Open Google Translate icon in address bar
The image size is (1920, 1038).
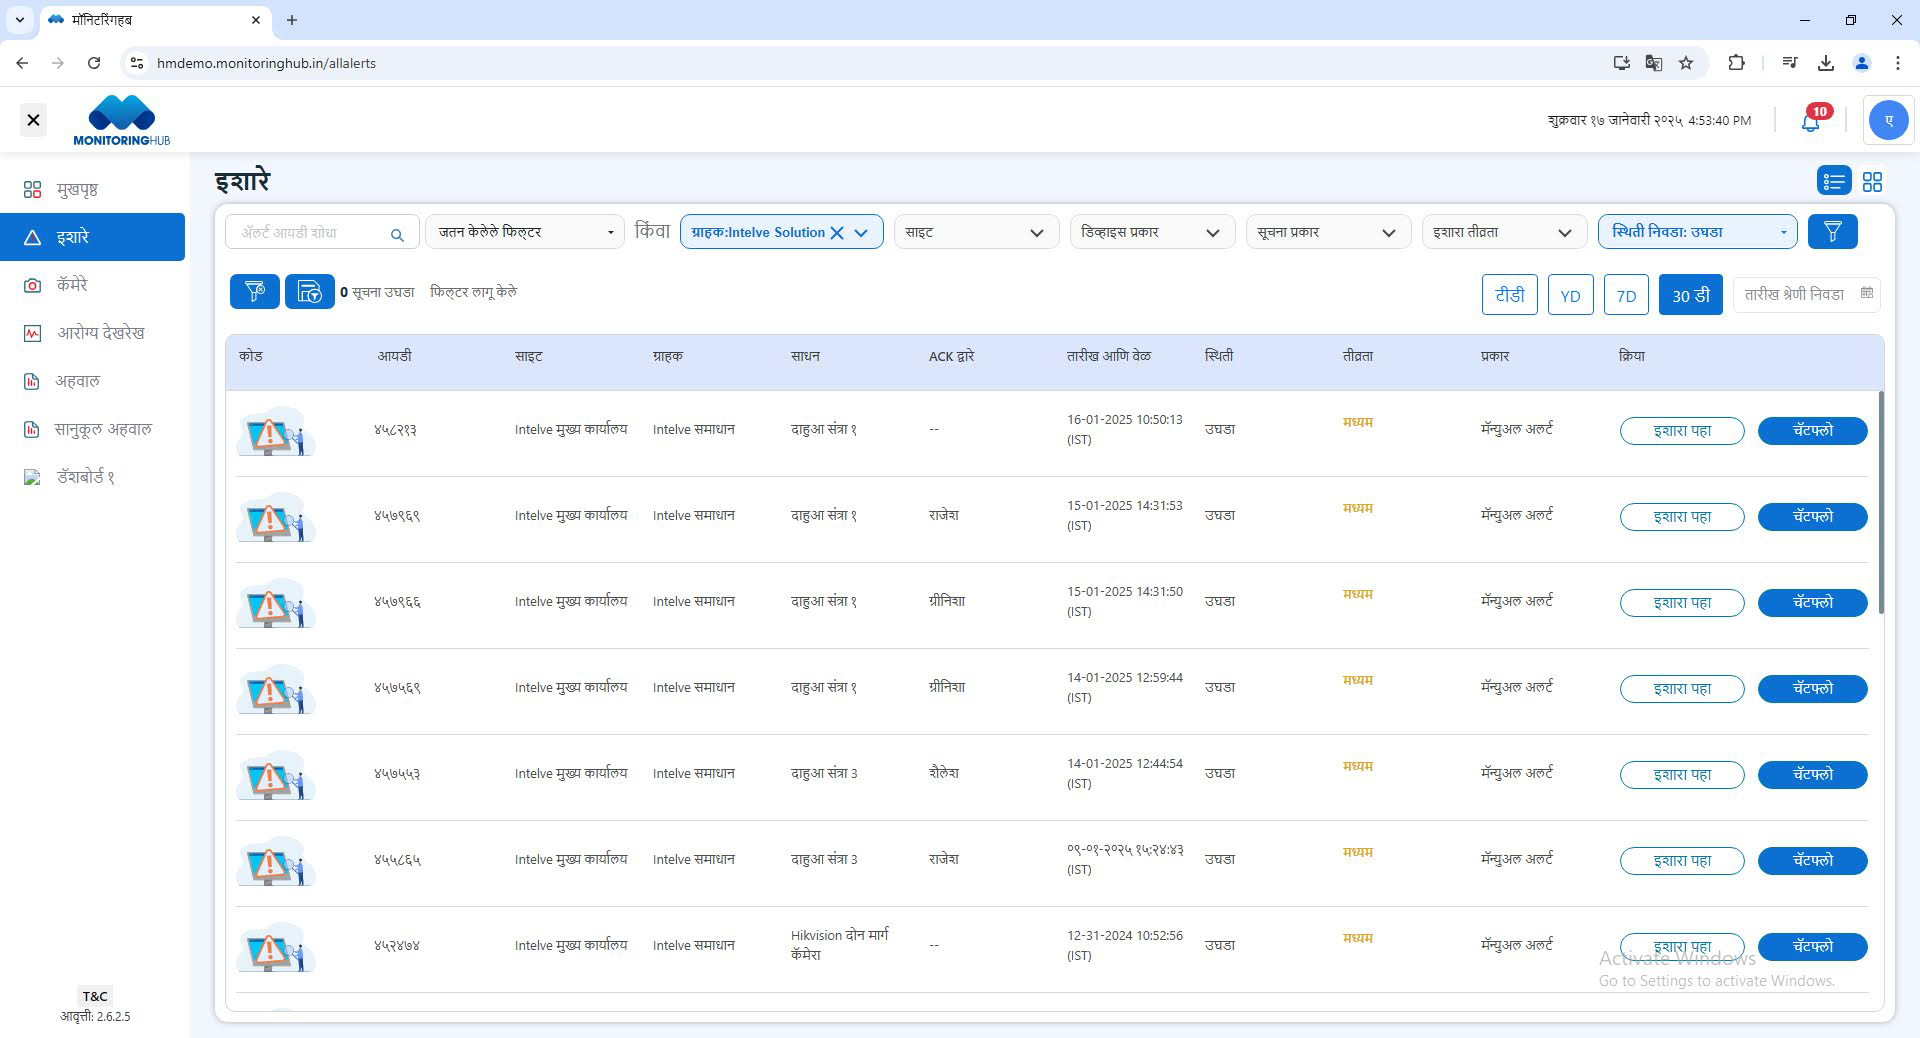pos(1653,63)
